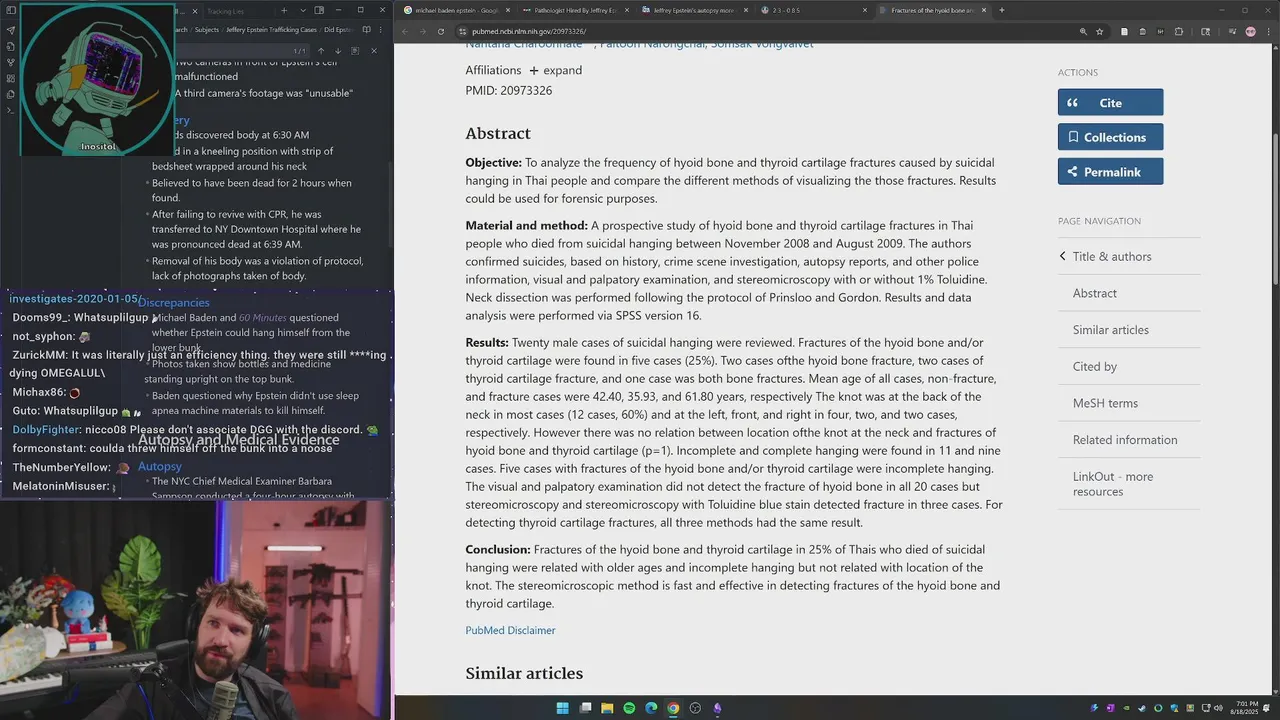Click the Permalink button
Screen dimensions: 1280x720
(x=1110, y=171)
